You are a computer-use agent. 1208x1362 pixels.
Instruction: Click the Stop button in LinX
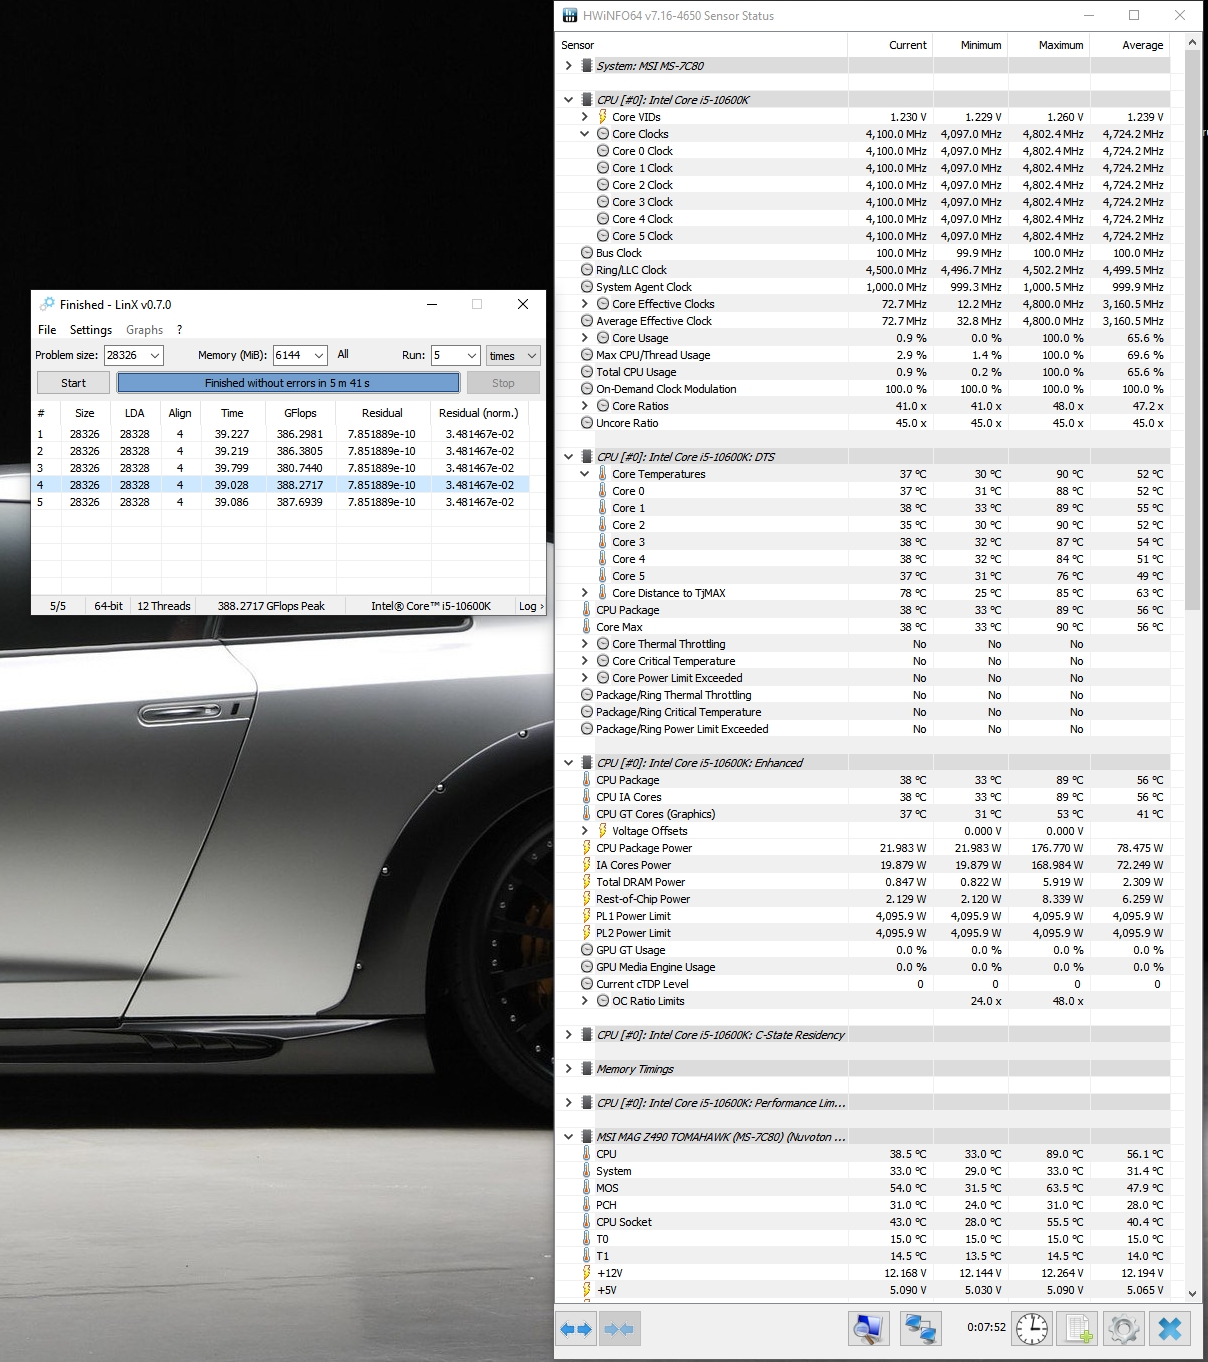pyautogui.click(x=503, y=383)
